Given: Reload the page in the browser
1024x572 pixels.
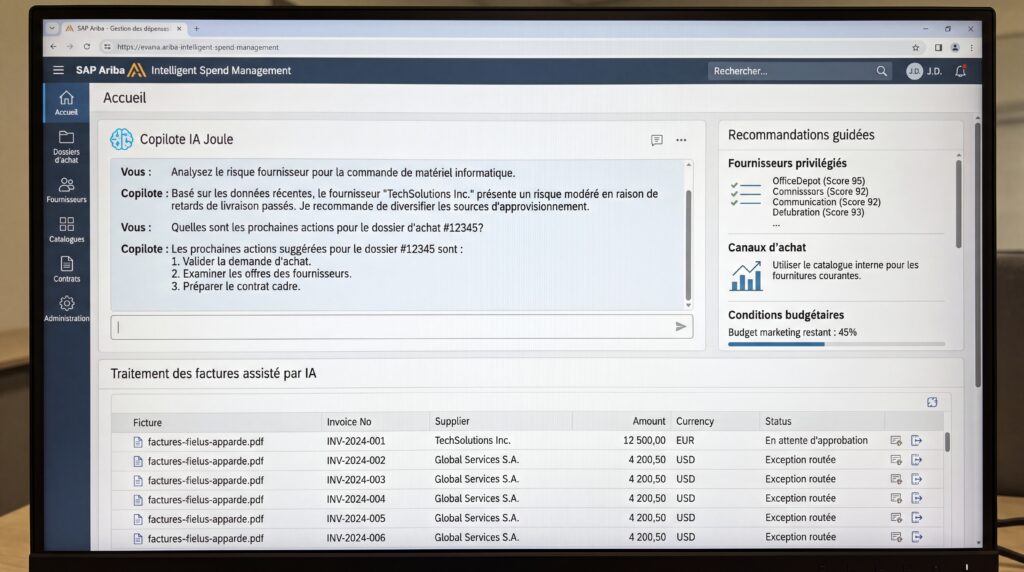Looking at the screenshot, I should point(87,47).
